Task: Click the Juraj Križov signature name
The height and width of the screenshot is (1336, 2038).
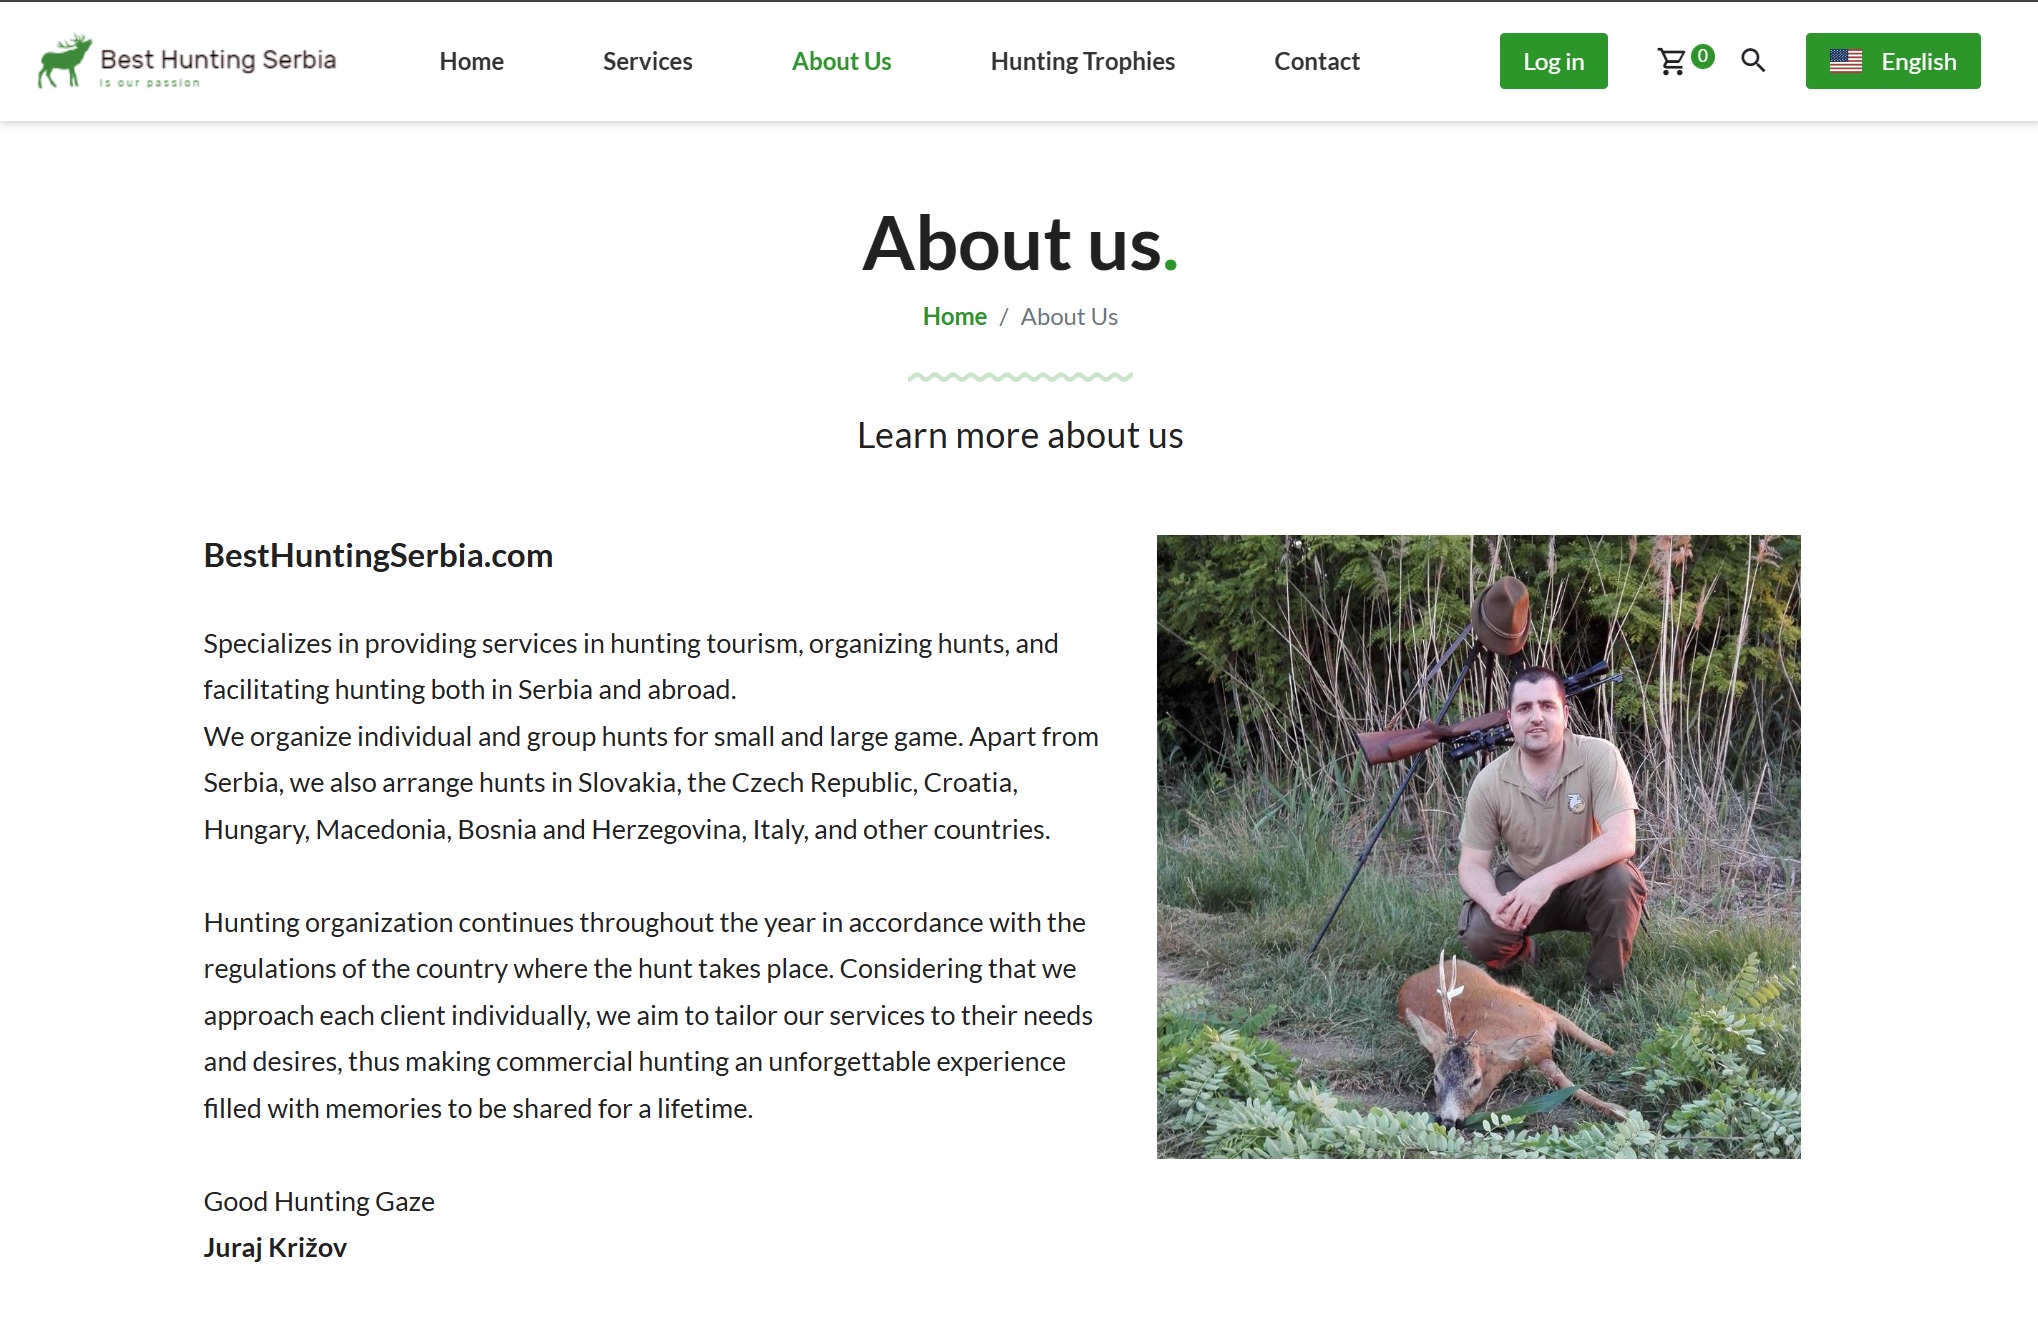Action: [x=275, y=1247]
